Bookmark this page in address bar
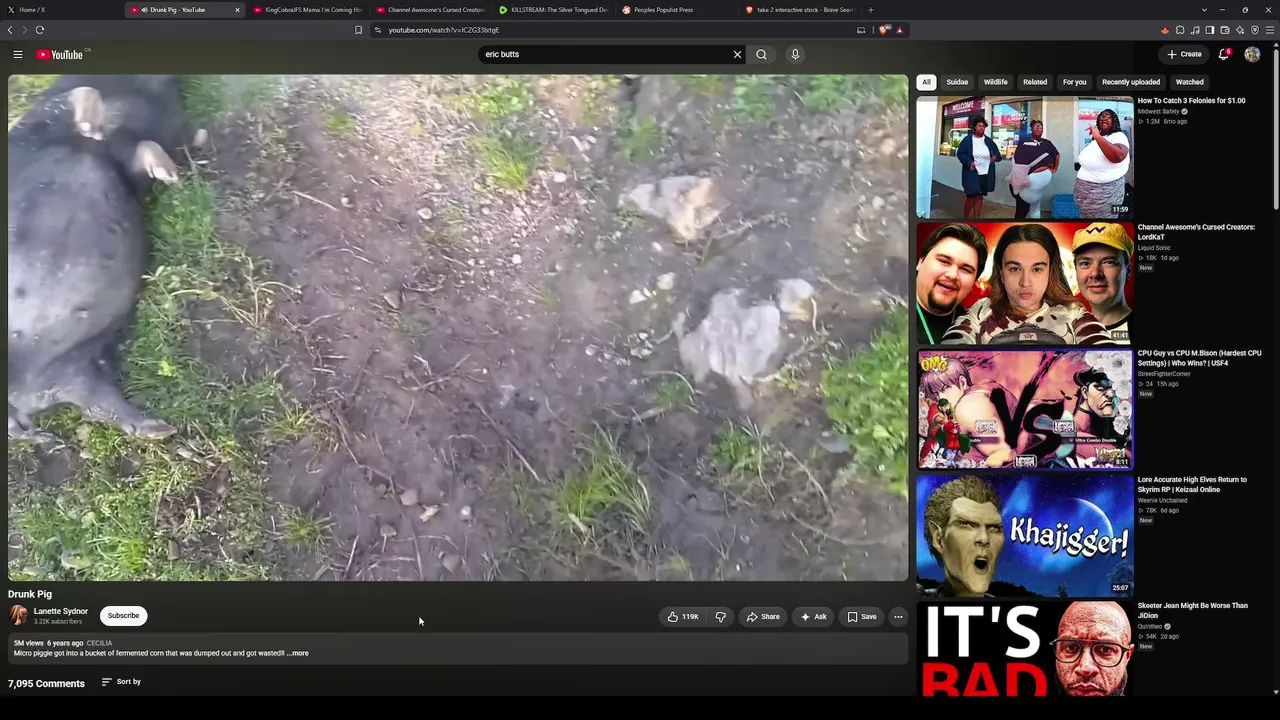The width and height of the screenshot is (1280, 720). tap(359, 30)
